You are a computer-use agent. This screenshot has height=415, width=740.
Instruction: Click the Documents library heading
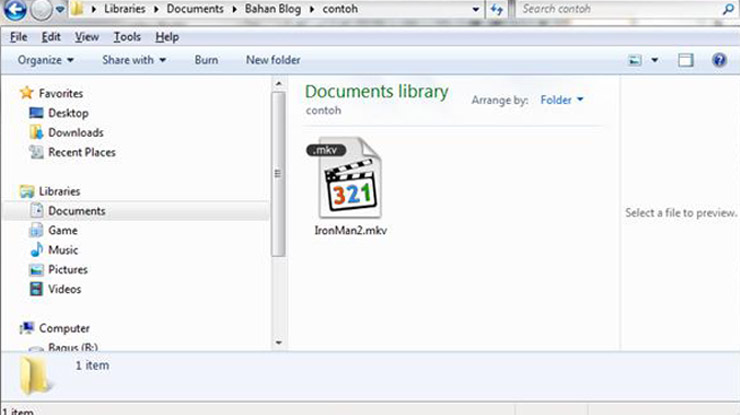tap(377, 92)
